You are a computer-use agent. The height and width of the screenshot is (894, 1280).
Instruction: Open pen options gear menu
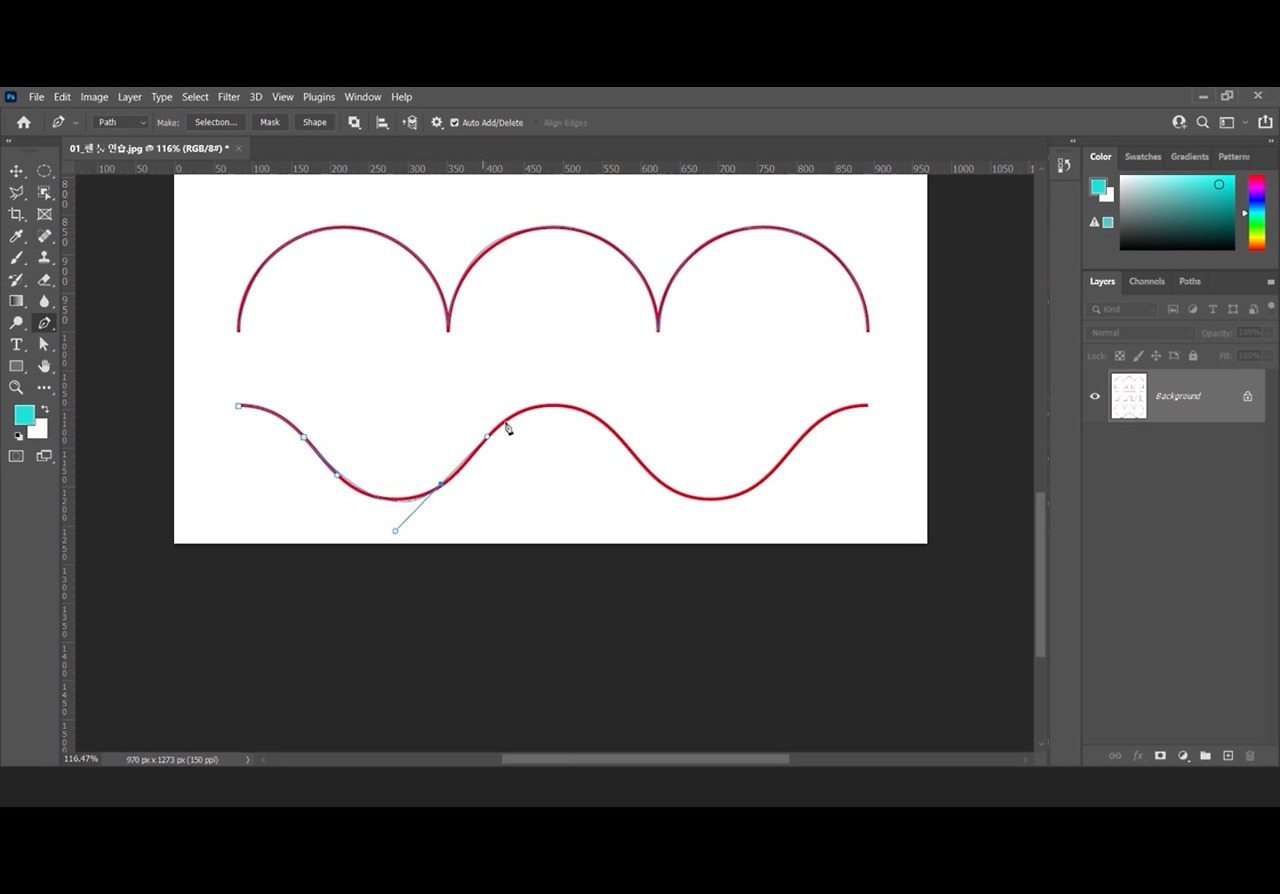pyautogui.click(x=437, y=122)
